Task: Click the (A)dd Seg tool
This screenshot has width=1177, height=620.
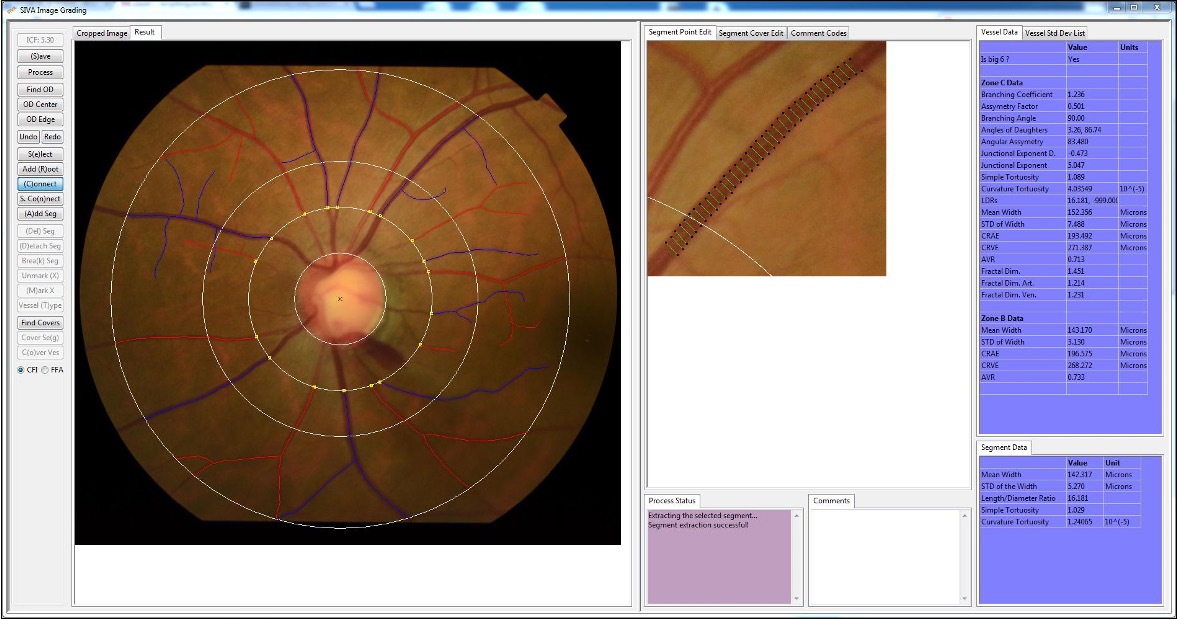Action: [40, 214]
